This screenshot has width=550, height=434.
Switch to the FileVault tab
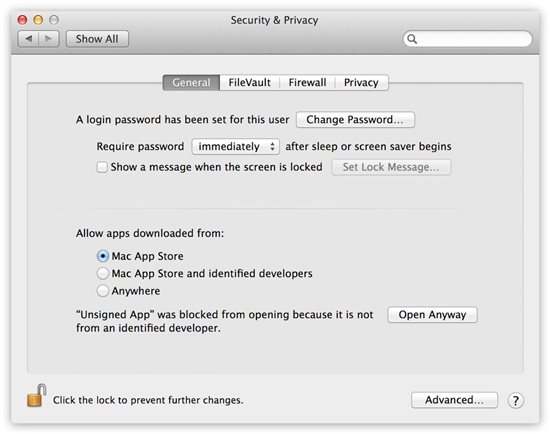point(249,82)
